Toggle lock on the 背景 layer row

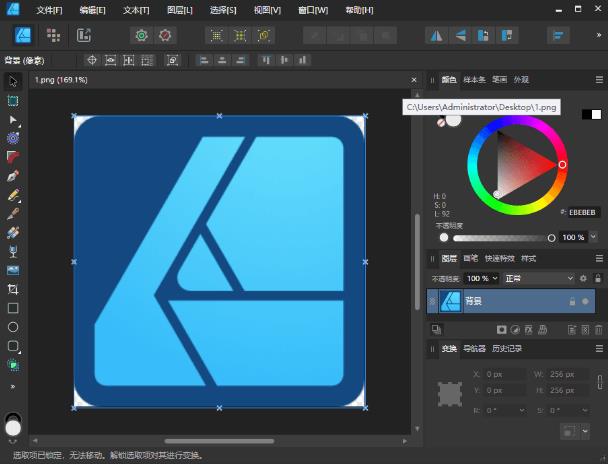point(572,301)
